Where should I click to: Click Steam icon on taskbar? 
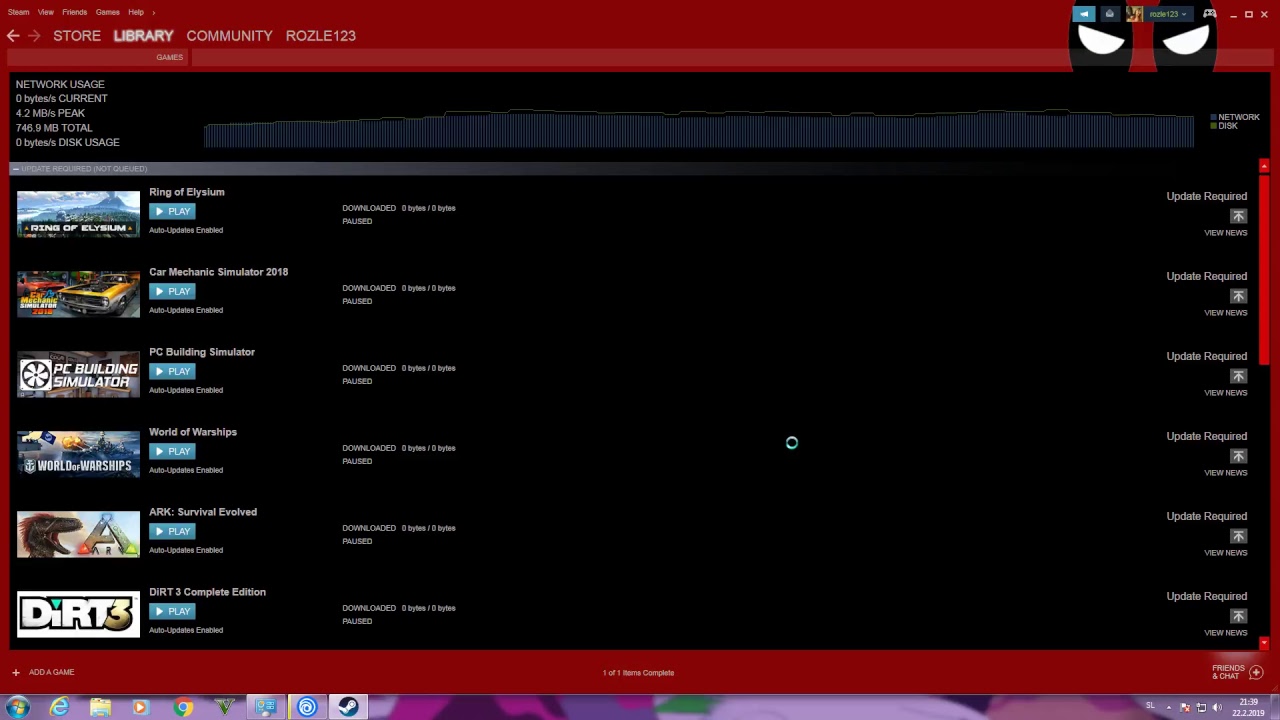tap(348, 707)
